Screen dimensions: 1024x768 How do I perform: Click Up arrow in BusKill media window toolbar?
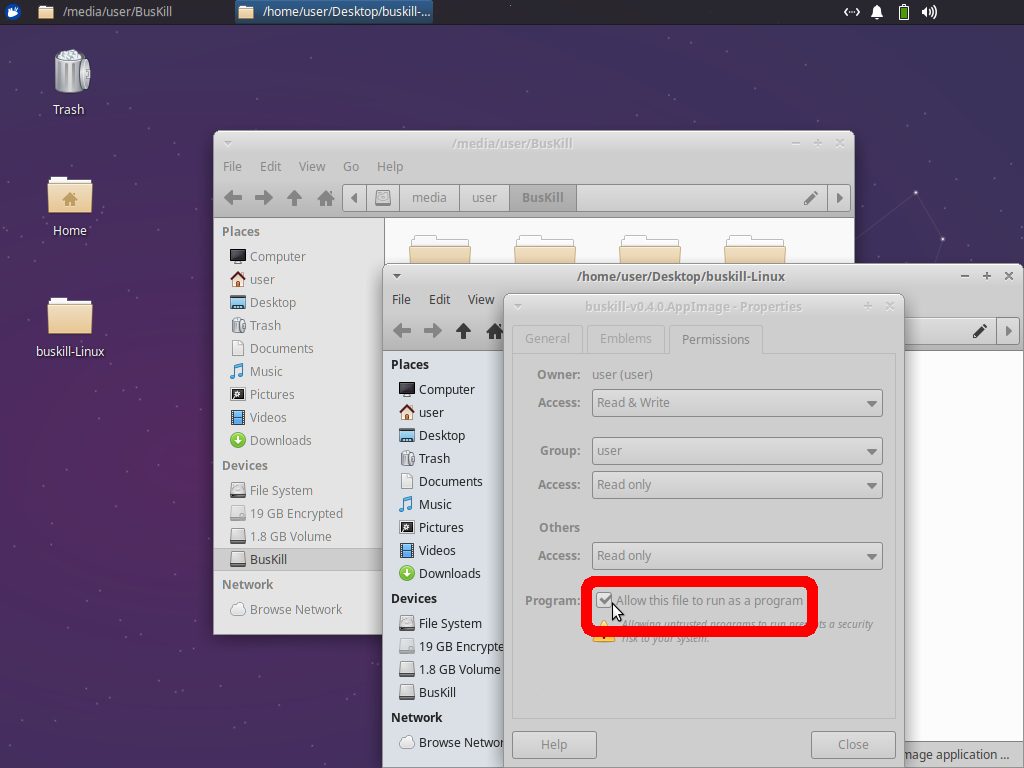(x=294, y=198)
